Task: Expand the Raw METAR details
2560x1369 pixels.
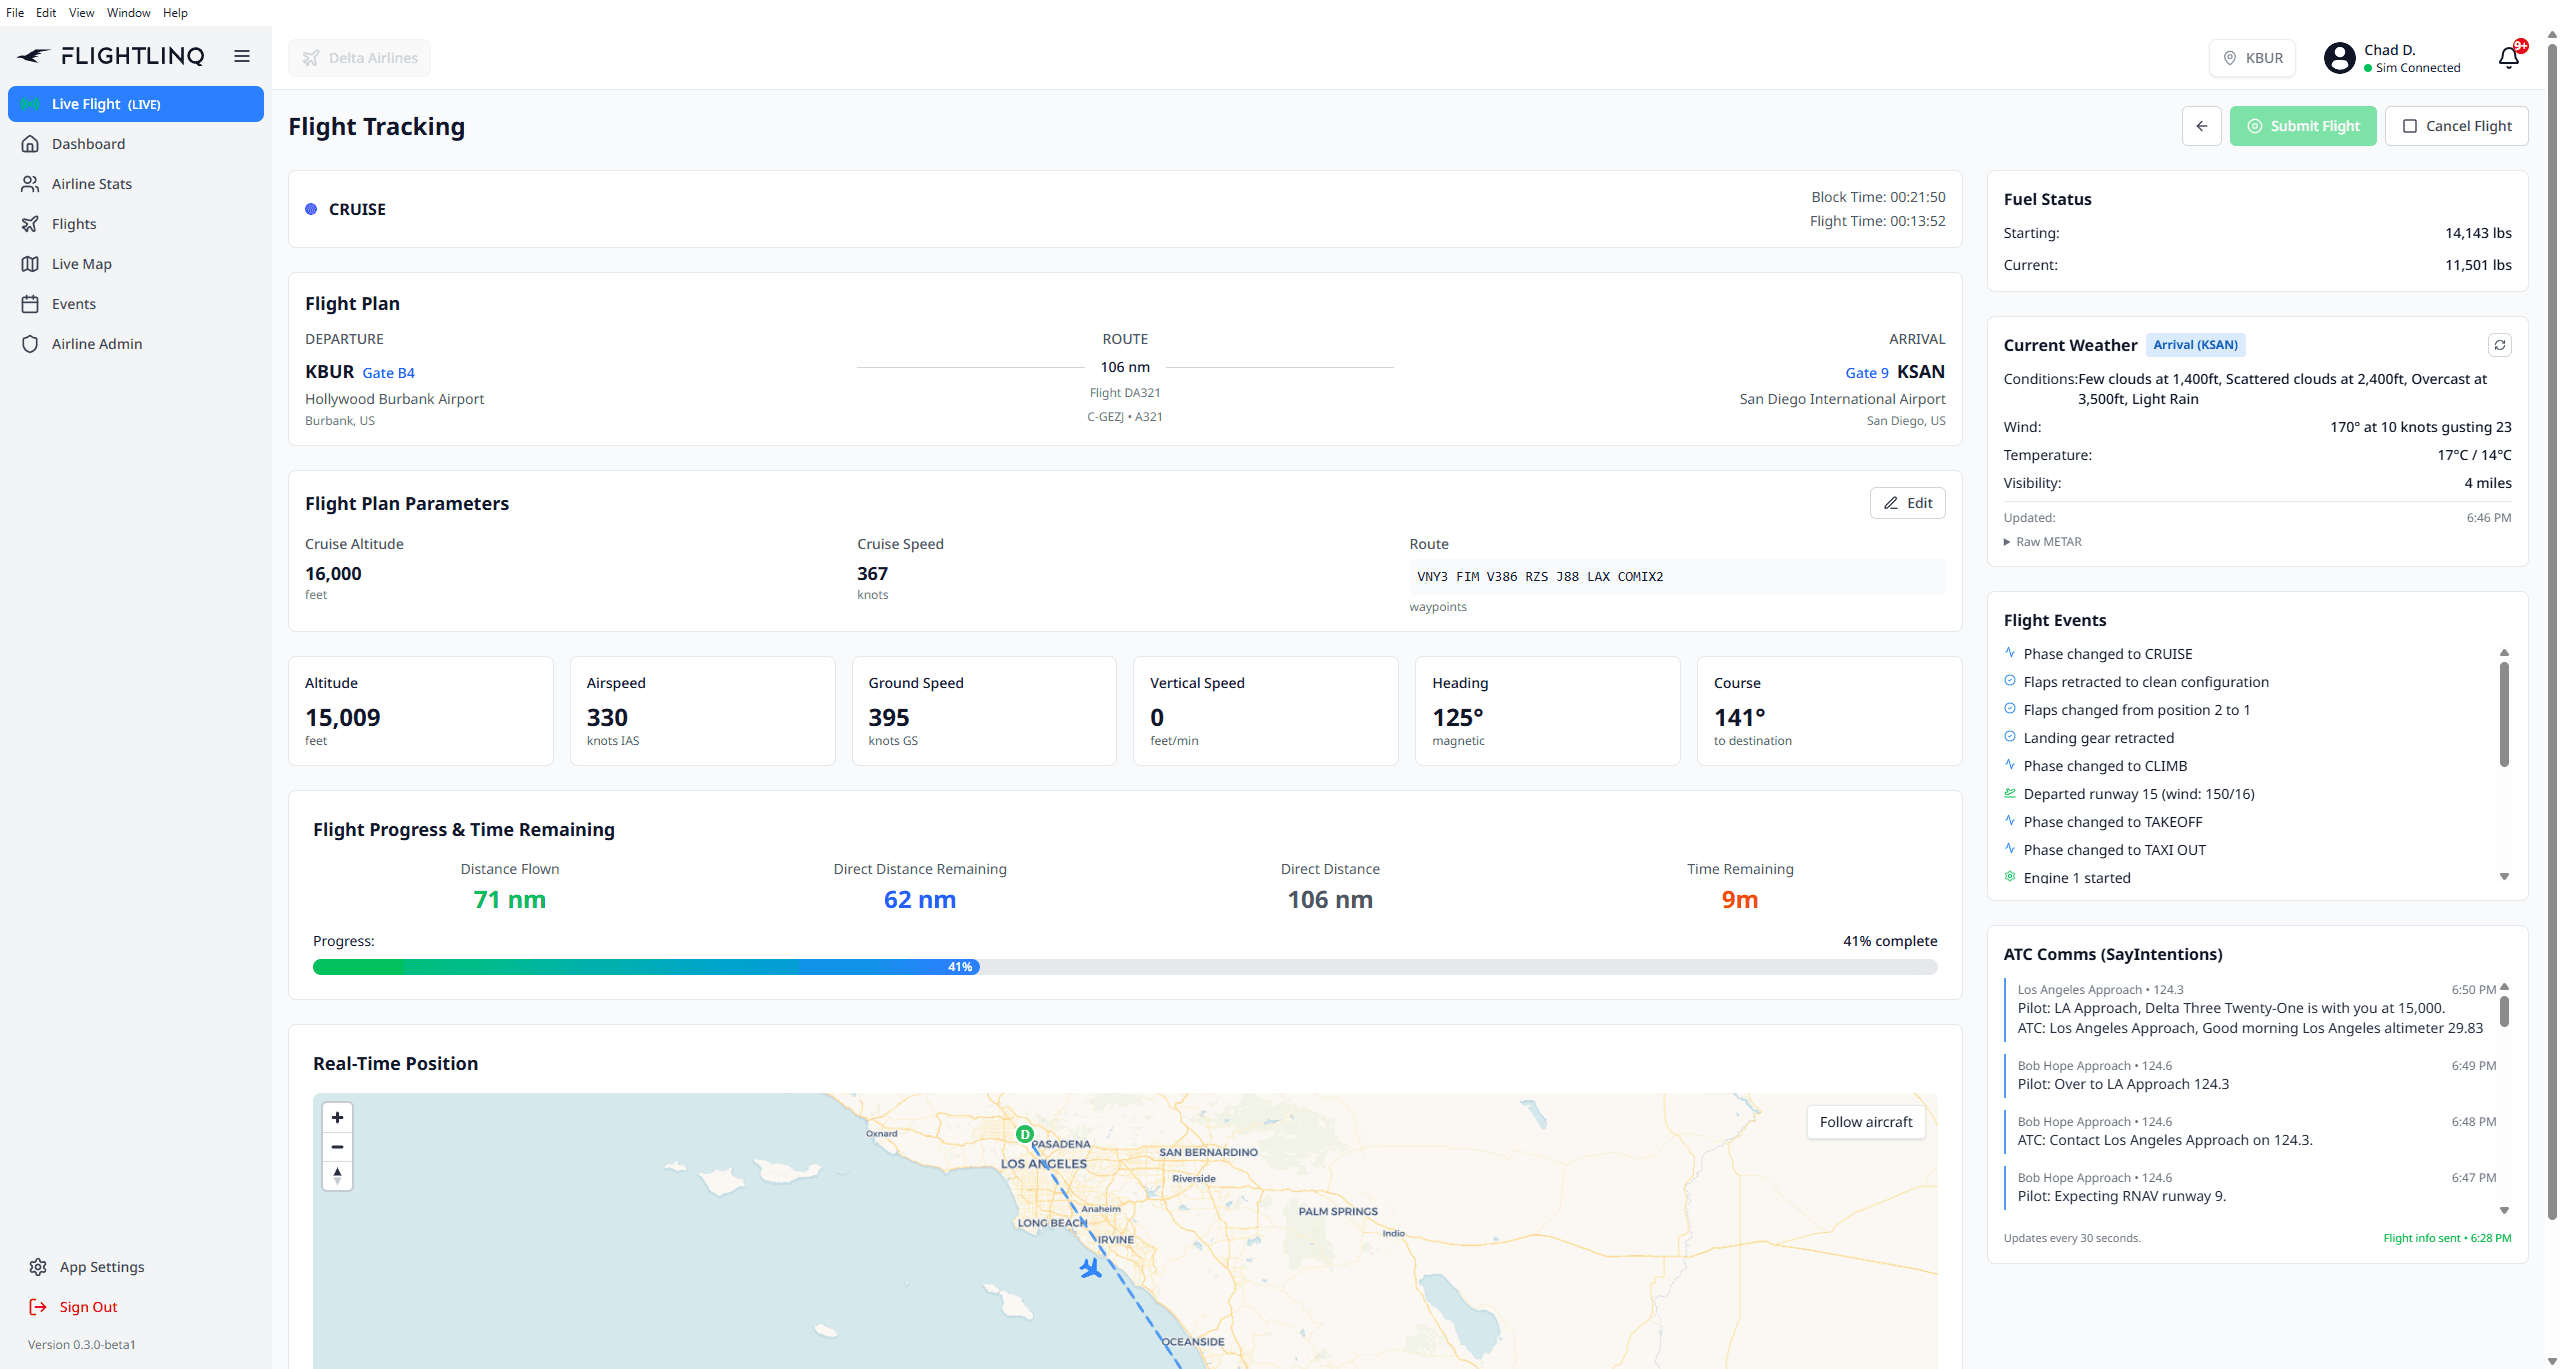Action: point(2043,541)
